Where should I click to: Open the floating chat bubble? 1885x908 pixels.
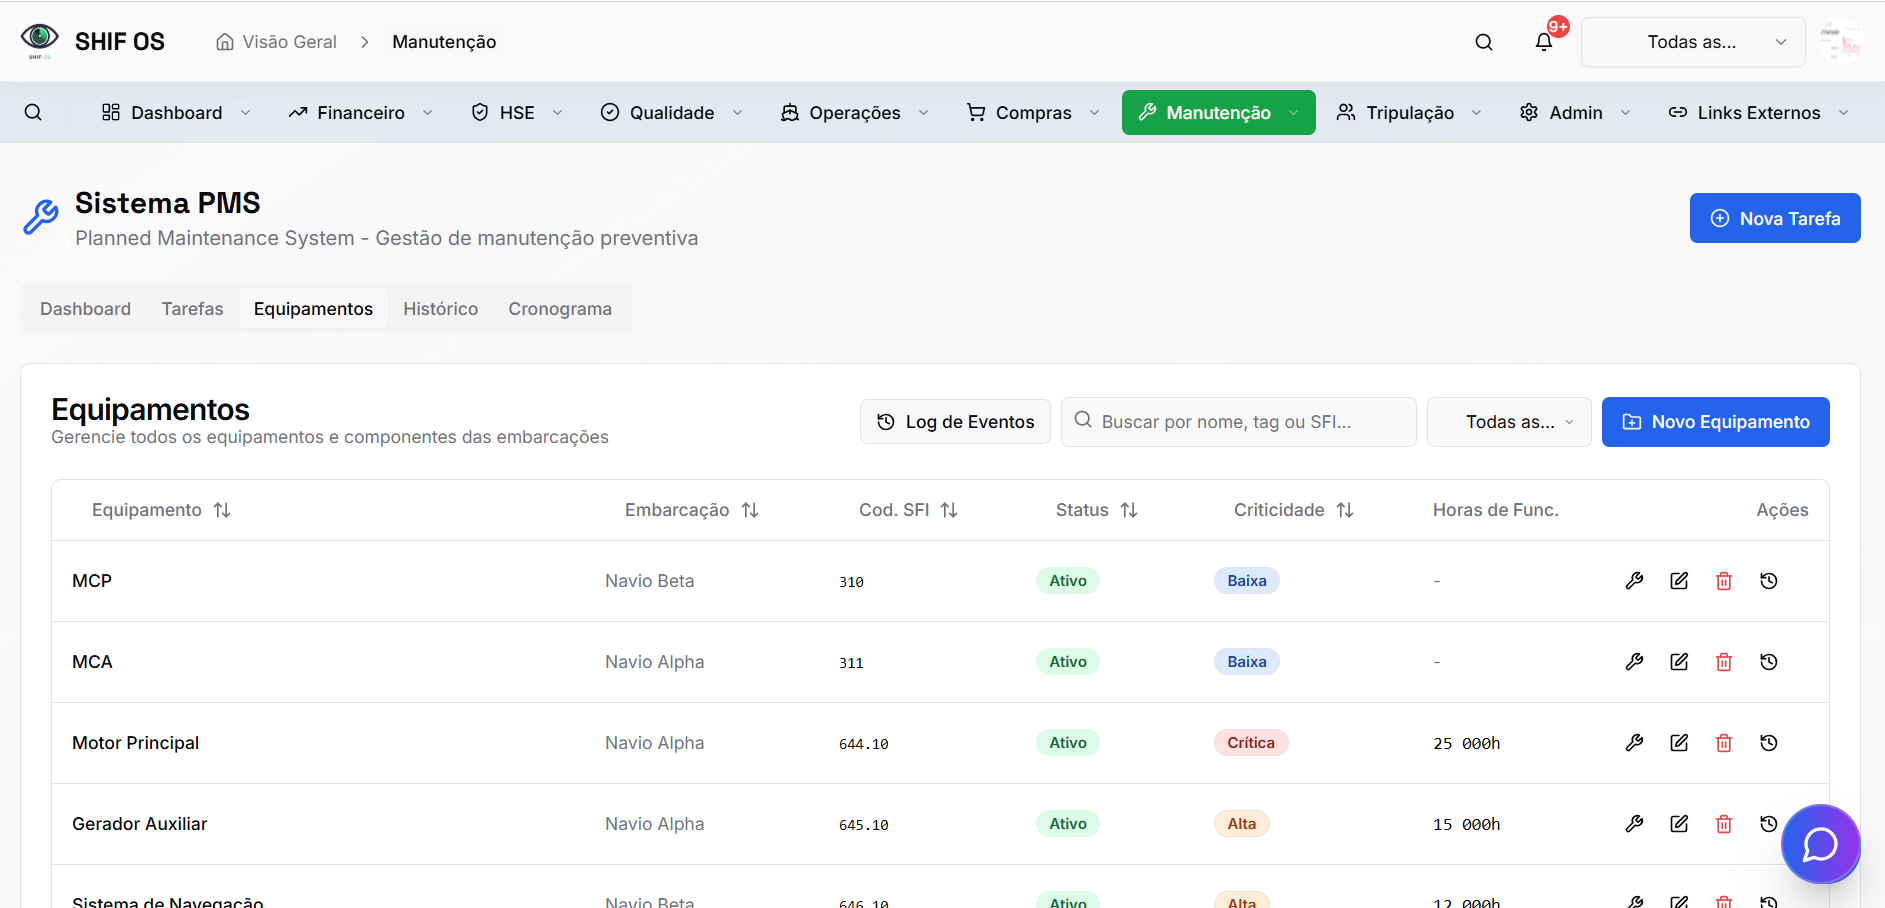tap(1821, 844)
